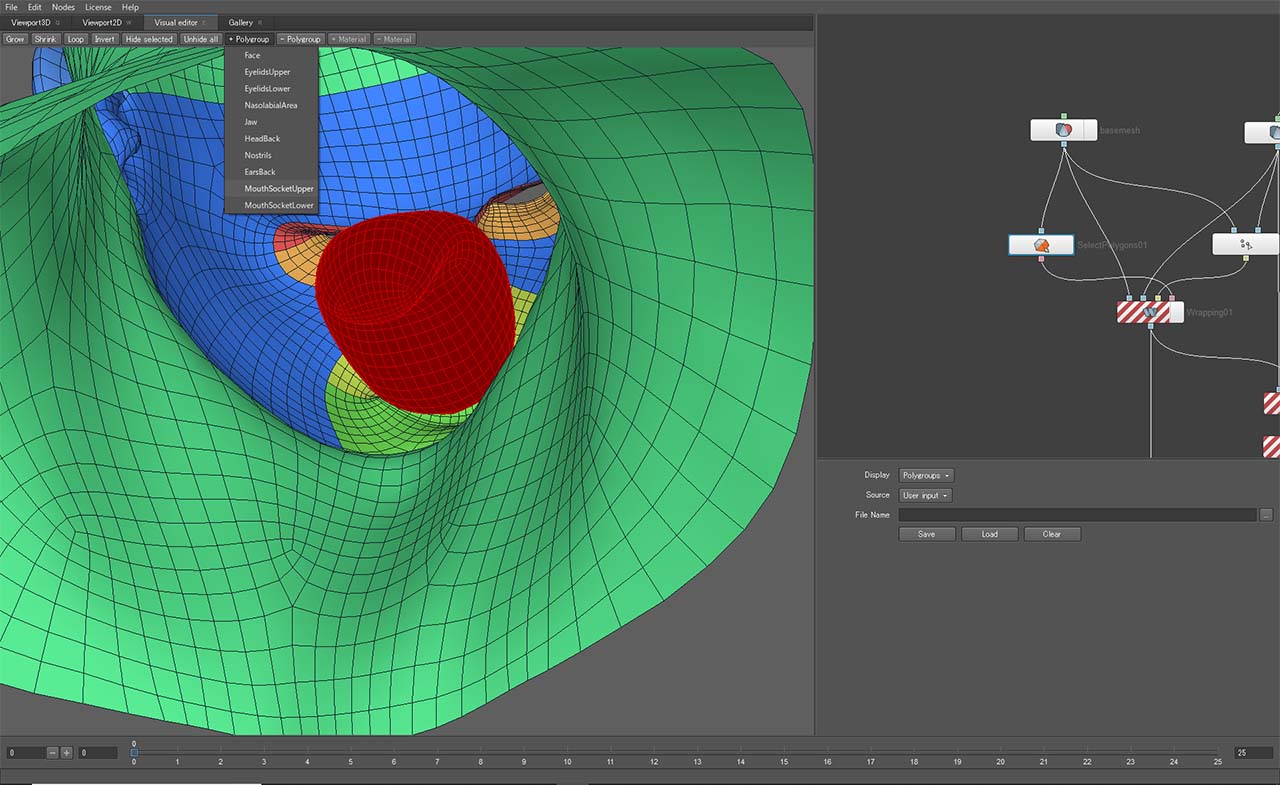Click frame 10 on the timeline
Viewport: 1280px width, 785px height.
coord(567,753)
